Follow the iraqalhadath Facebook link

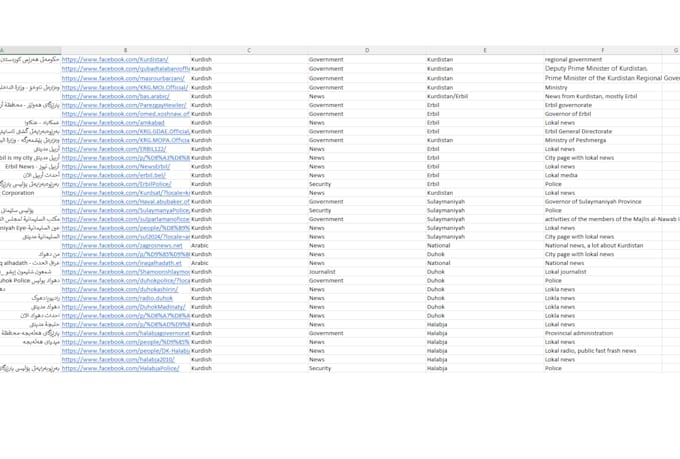(121, 263)
